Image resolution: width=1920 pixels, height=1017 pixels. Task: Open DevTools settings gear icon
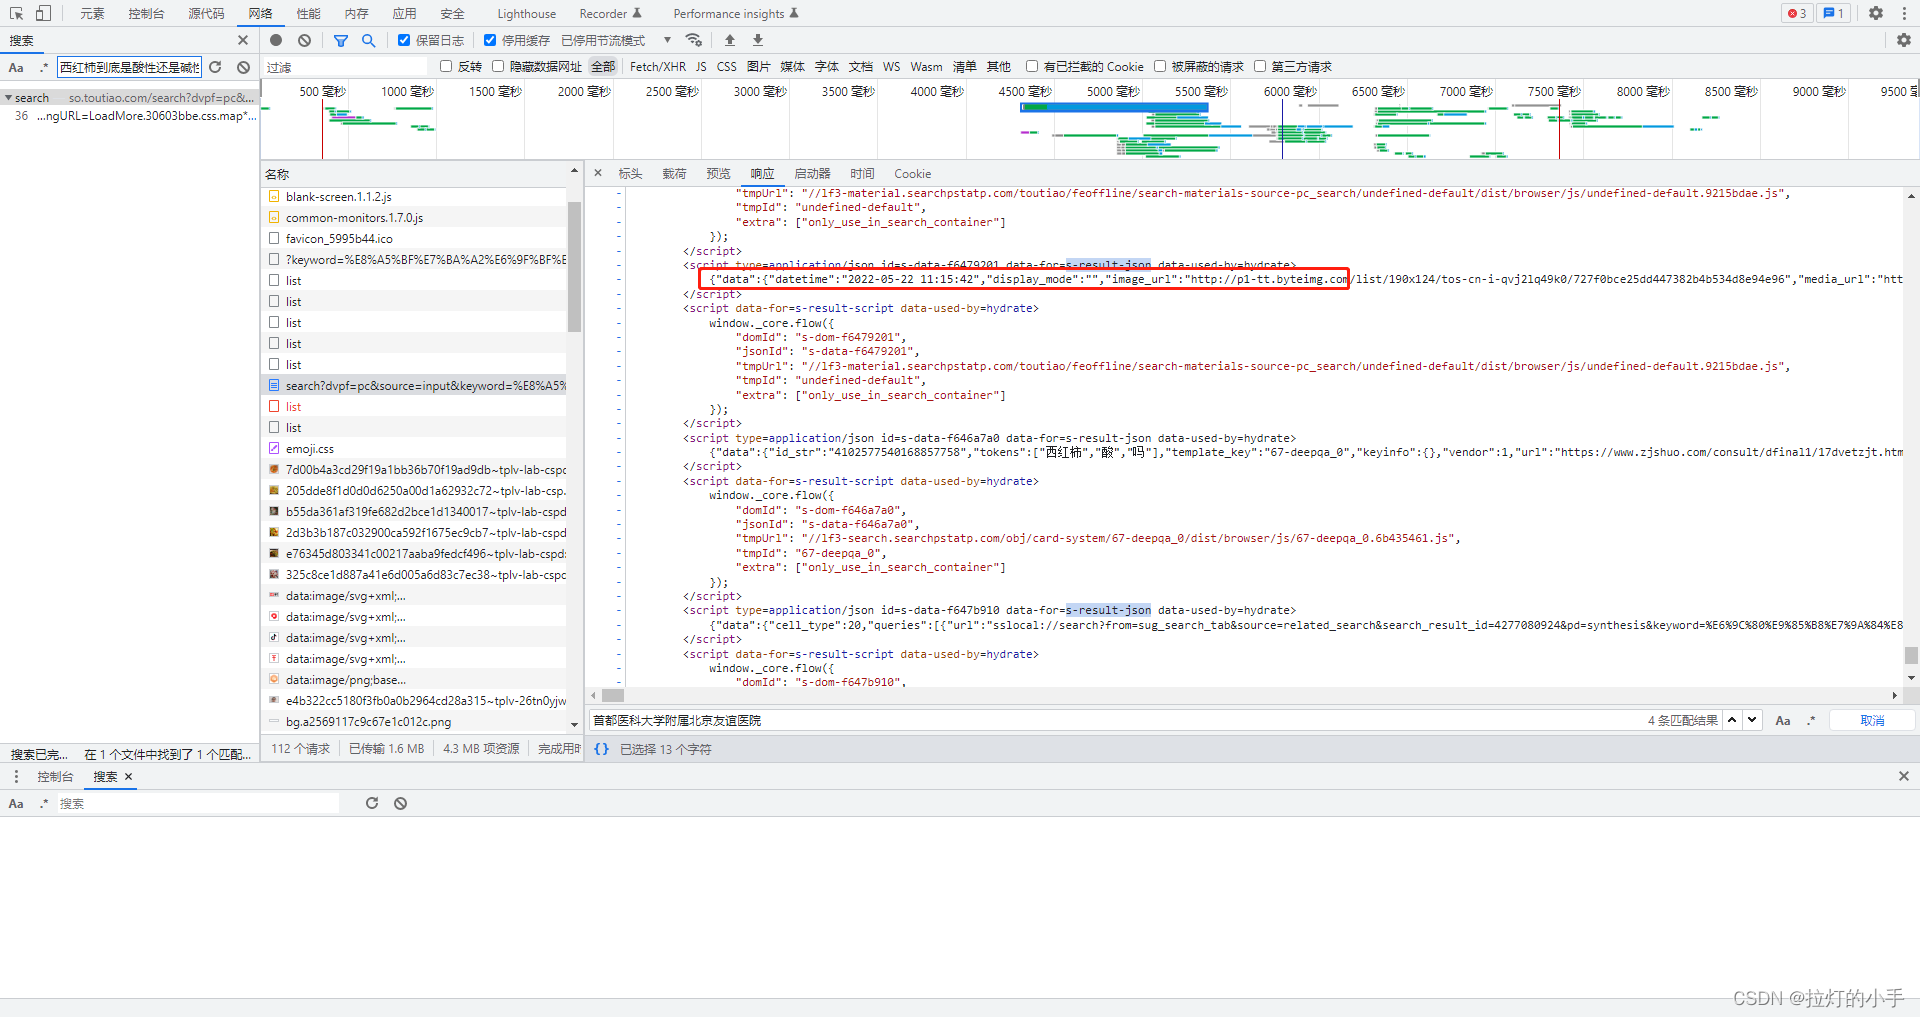[1876, 13]
